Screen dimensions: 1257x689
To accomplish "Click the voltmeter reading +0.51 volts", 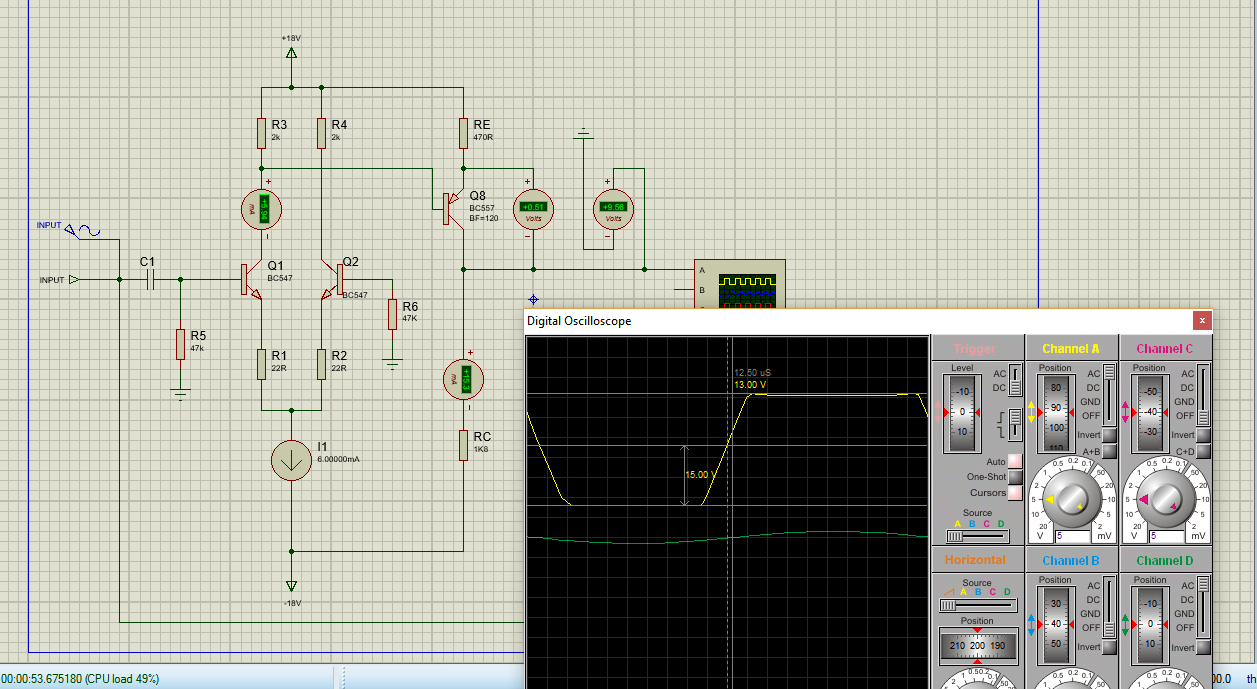I will [533, 209].
